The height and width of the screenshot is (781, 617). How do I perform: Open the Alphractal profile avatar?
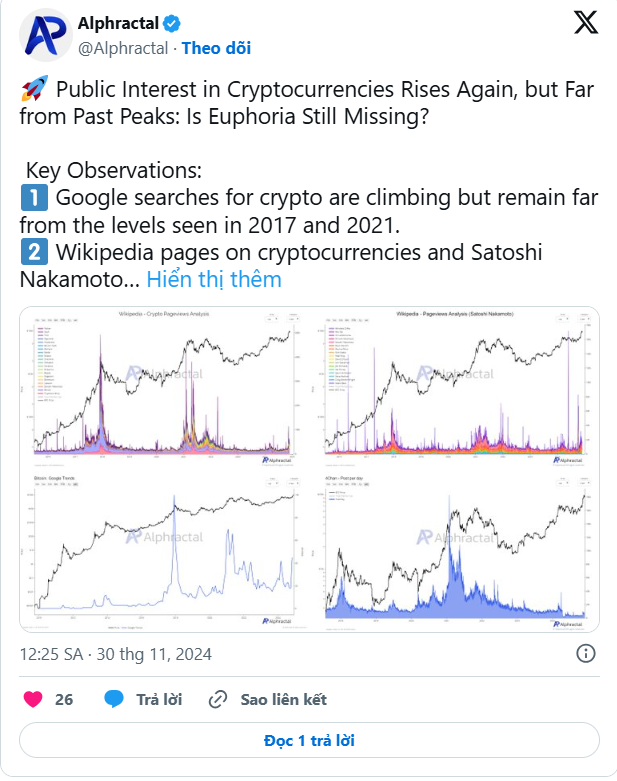(45, 36)
